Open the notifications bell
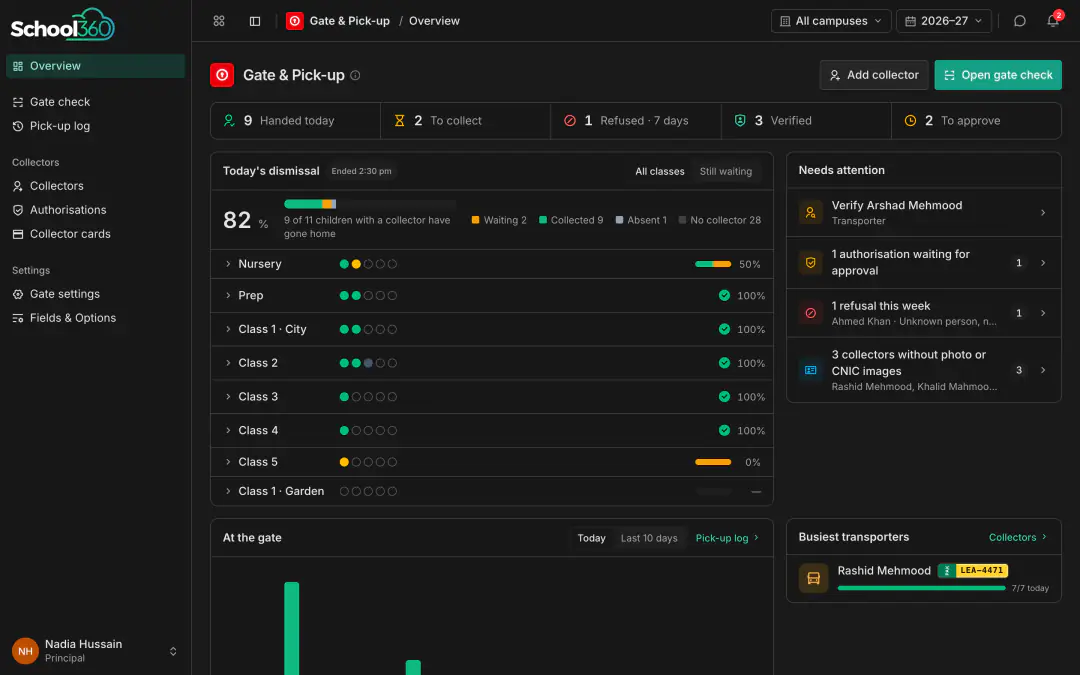Image resolution: width=1080 pixels, height=675 pixels. click(x=1053, y=21)
